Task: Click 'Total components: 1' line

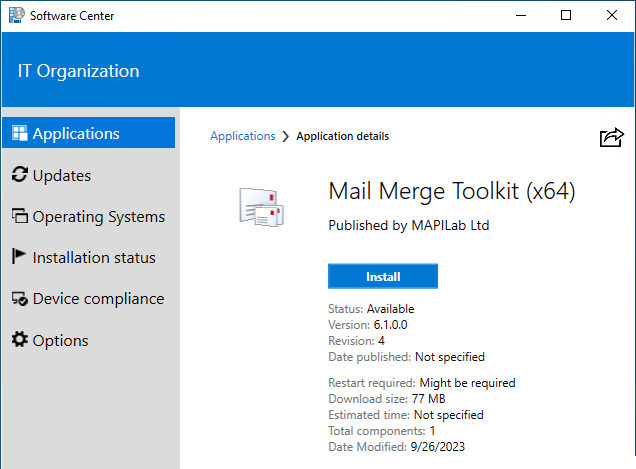Action: (382, 431)
